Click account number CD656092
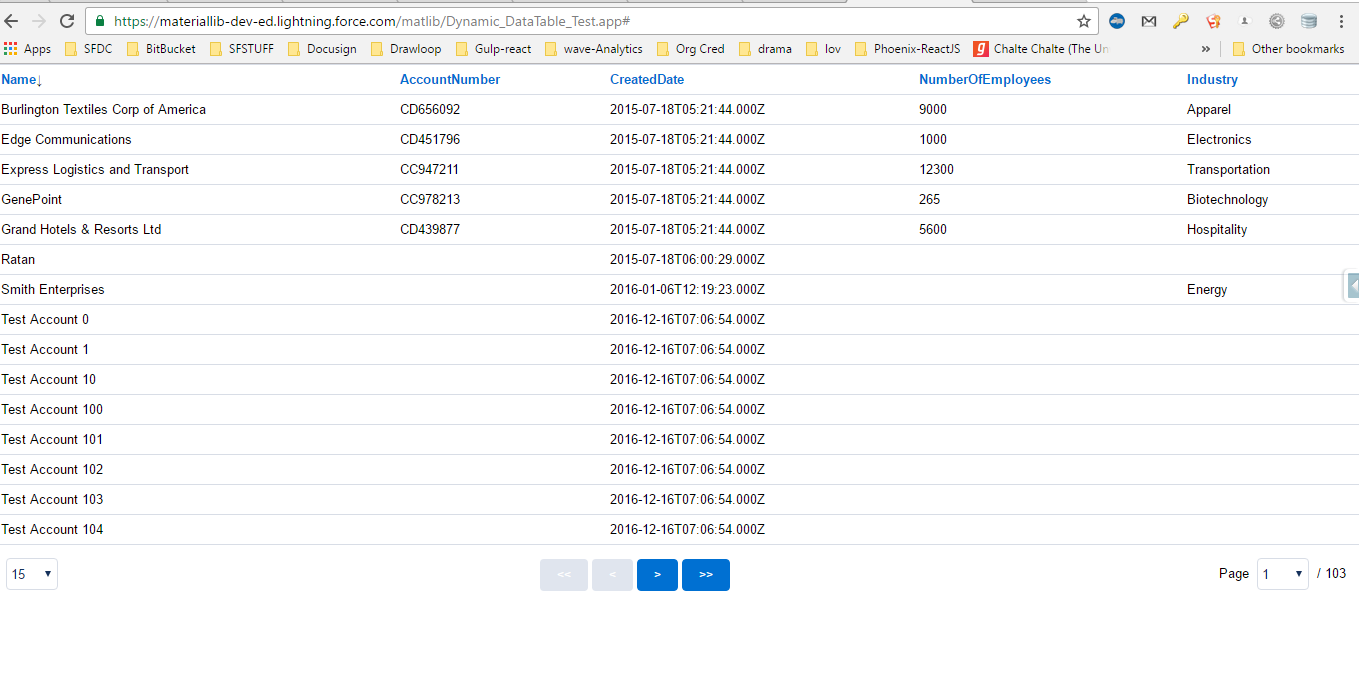Image resolution: width=1359 pixels, height=700 pixels. pyautogui.click(x=430, y=110)
